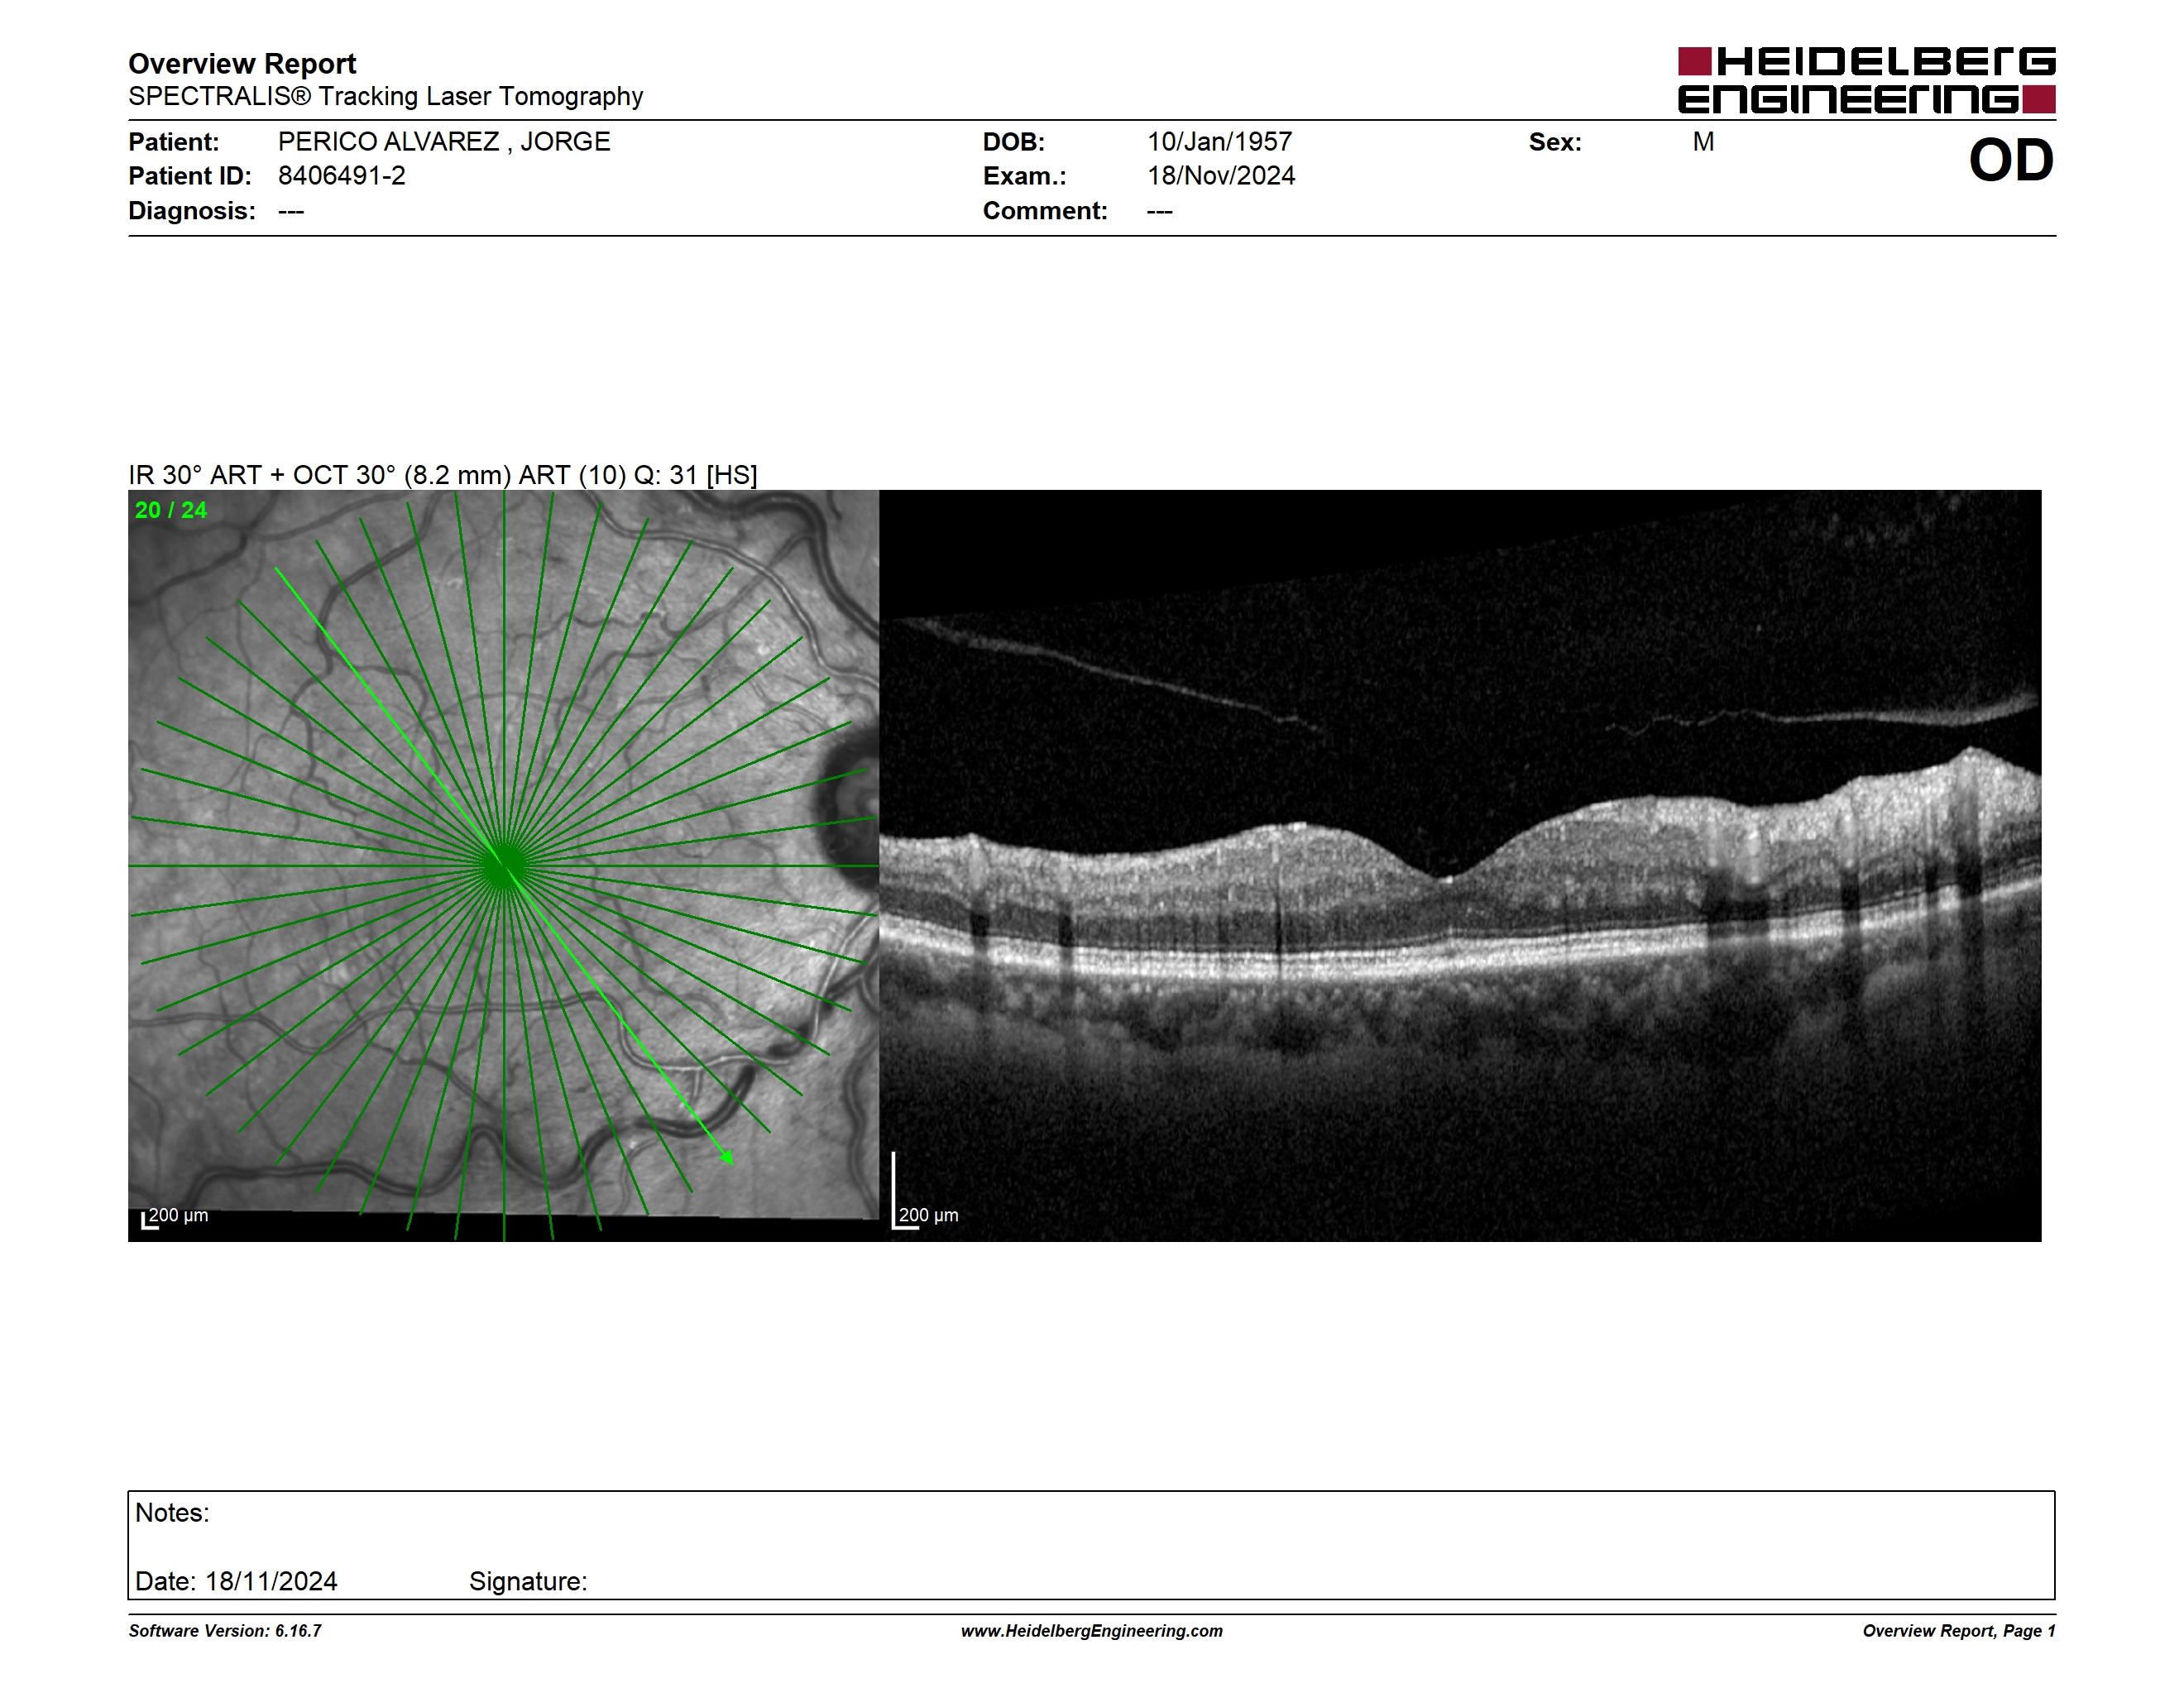The height and width of the screenshot is (1688, 2184).
Task: Click the 'Signature:' field
Action: tap(528, 1581)
